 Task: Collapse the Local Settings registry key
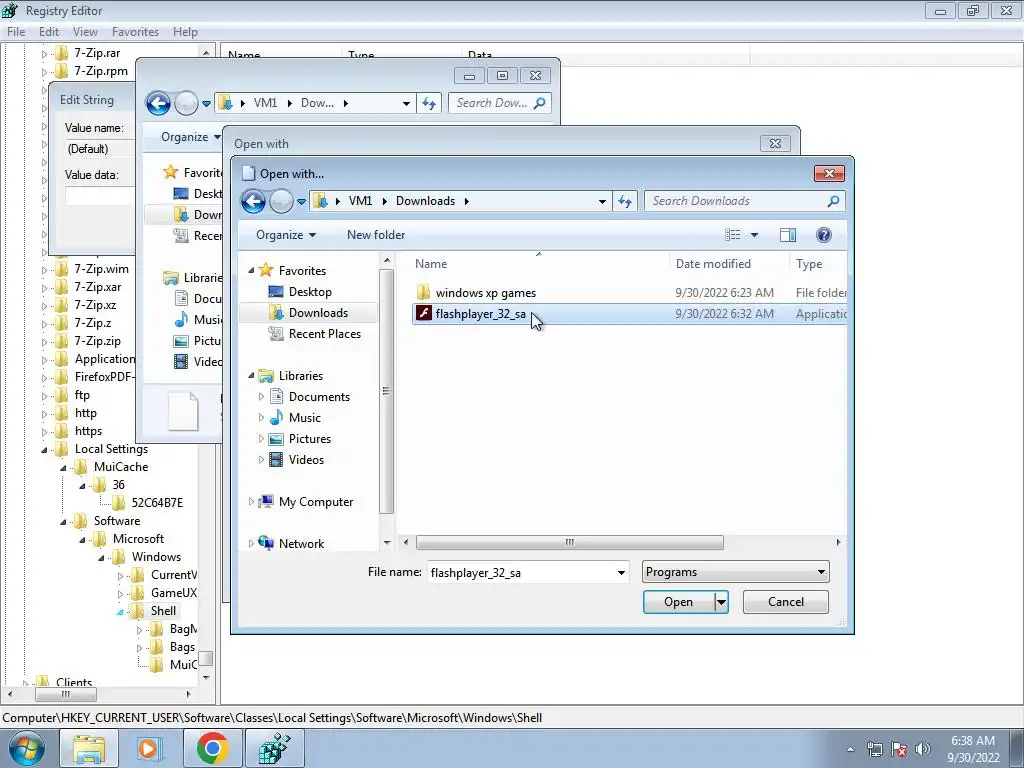44,449
